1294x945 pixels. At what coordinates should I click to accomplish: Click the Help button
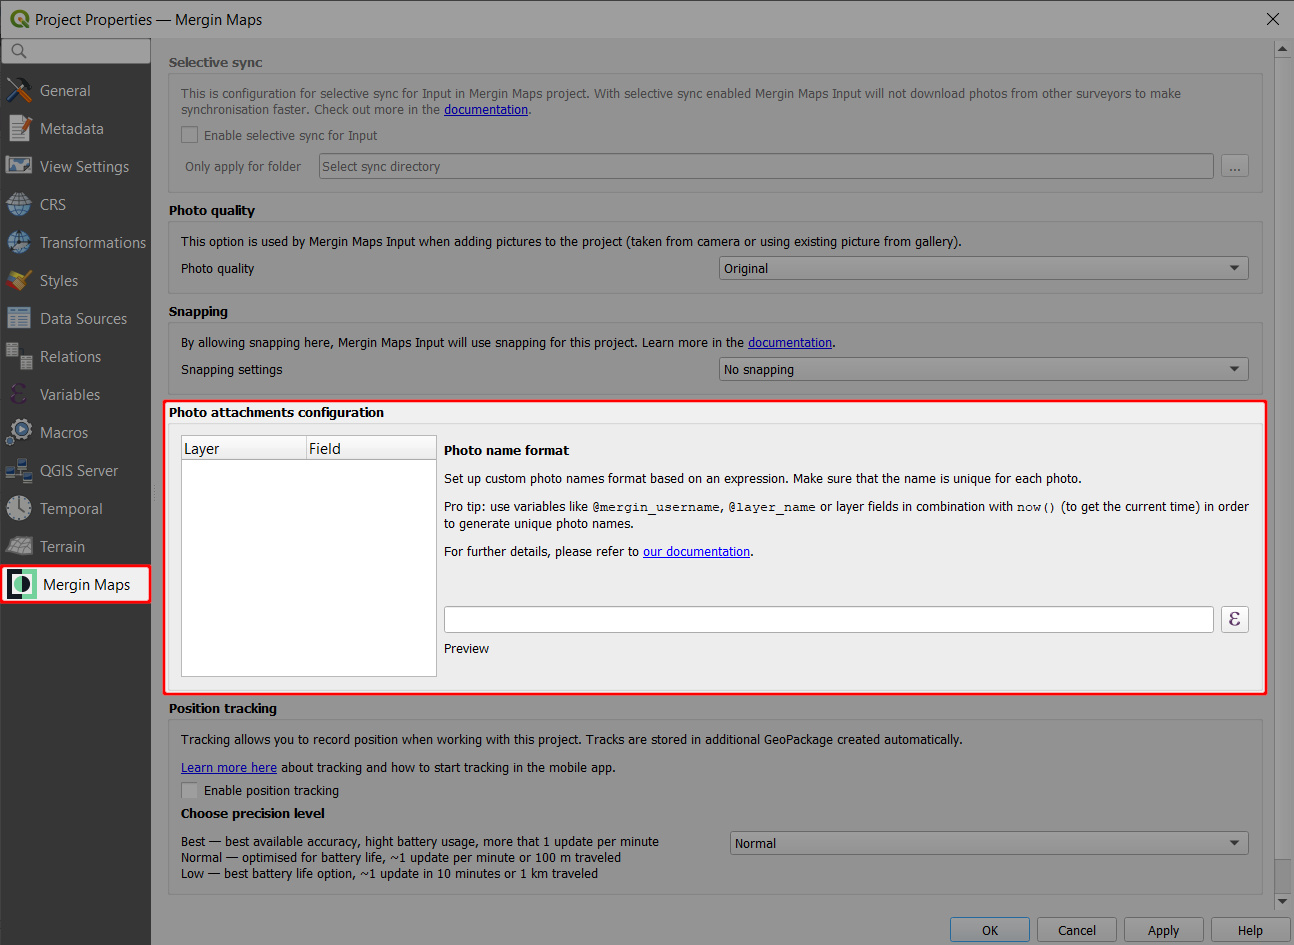point(1251,930)
